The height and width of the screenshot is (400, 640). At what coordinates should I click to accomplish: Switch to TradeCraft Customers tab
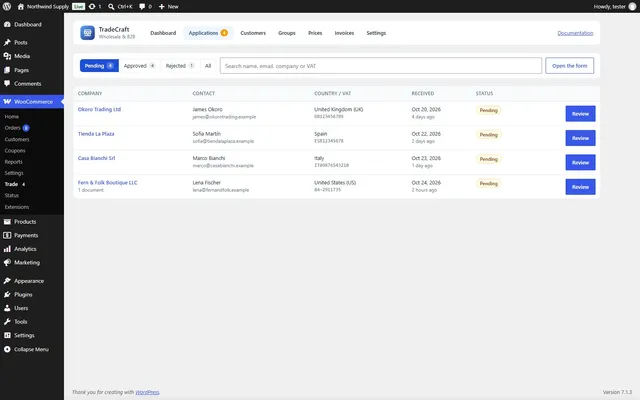pyautogui.click(x=253, y=33)
